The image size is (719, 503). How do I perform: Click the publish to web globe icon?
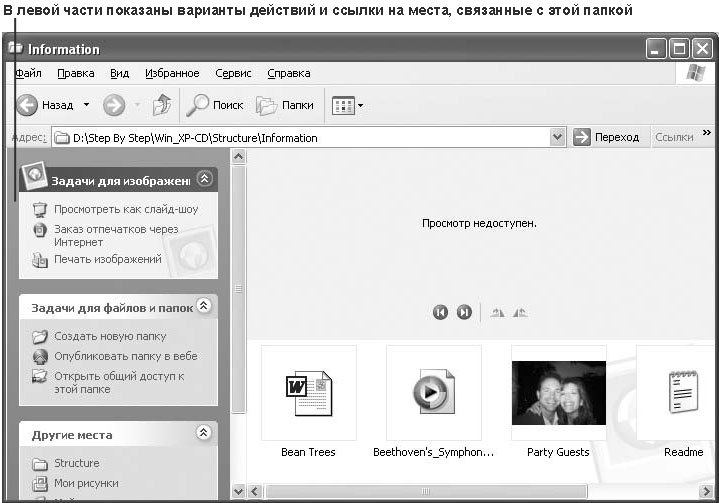point(40,357)
